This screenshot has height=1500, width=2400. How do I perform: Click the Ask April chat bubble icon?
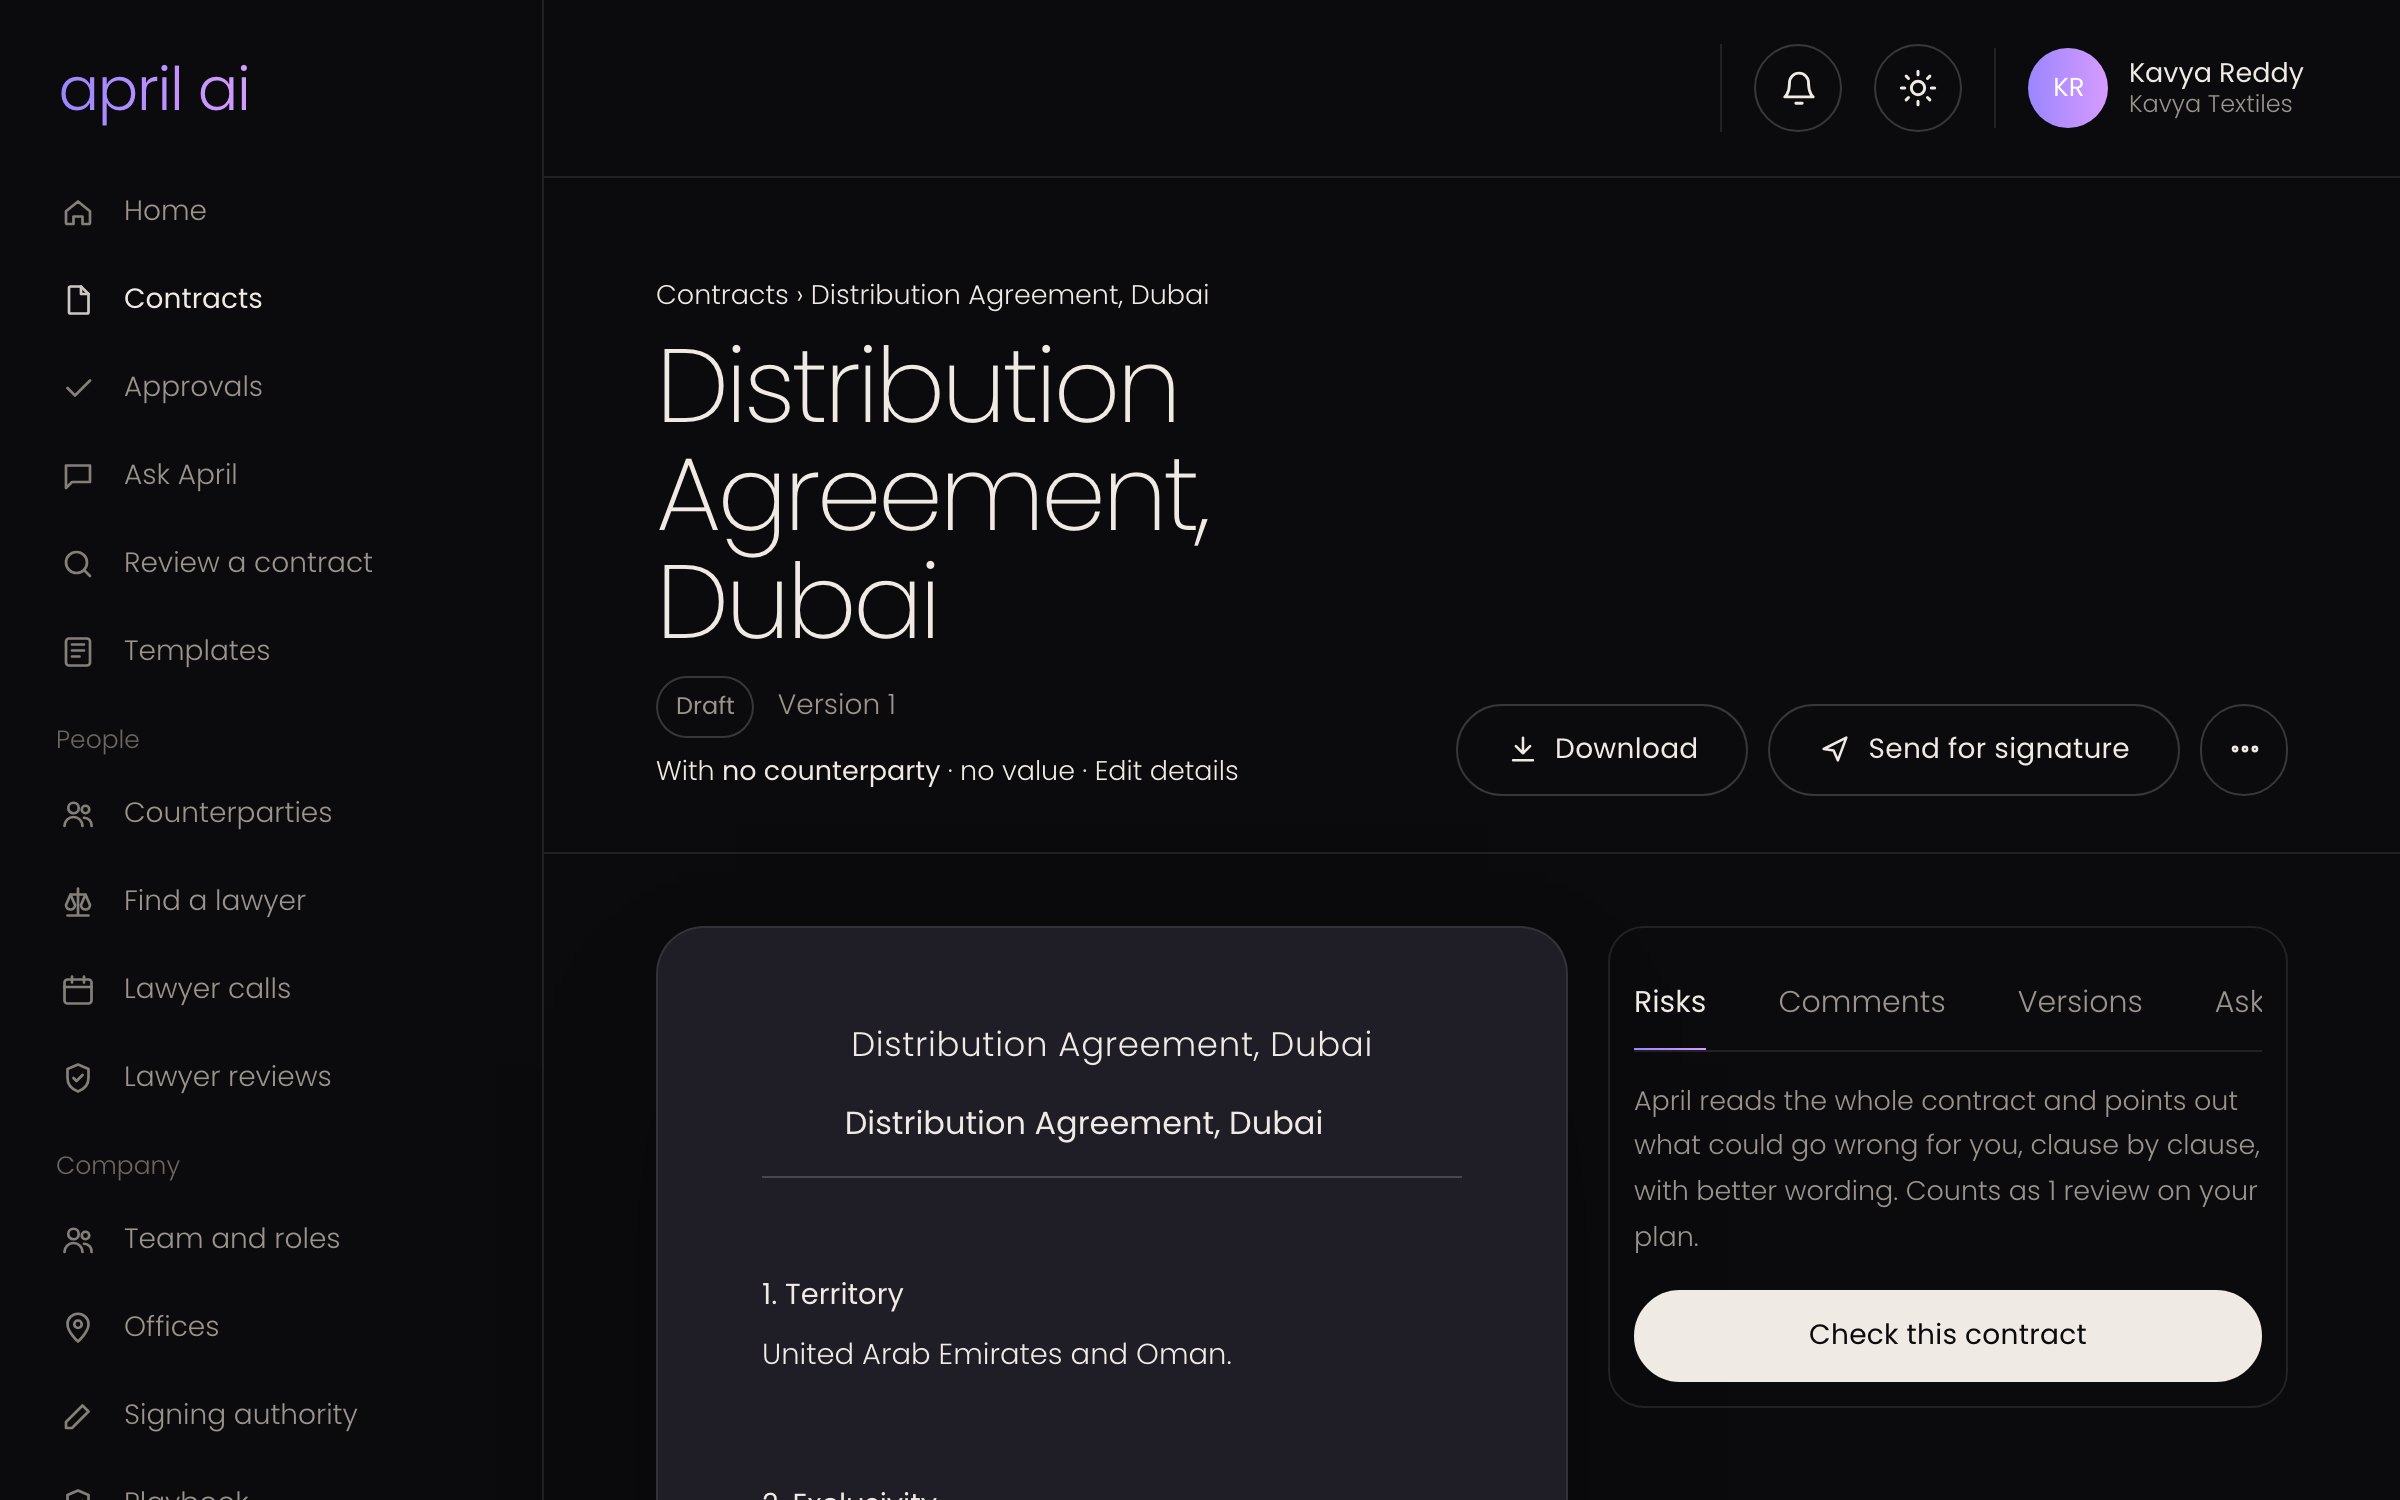coord(78,475)
